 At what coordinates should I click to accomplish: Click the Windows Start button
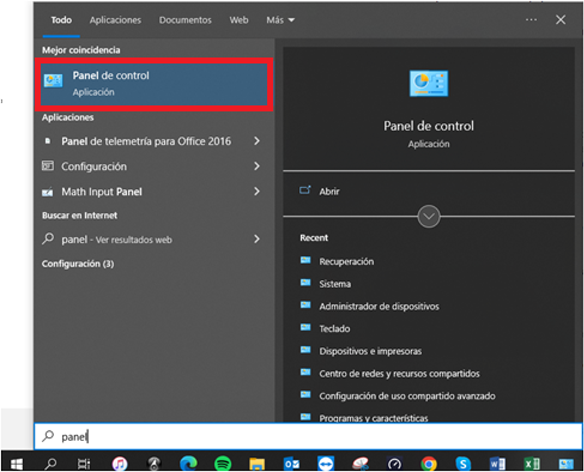click(x=16, y=464)
